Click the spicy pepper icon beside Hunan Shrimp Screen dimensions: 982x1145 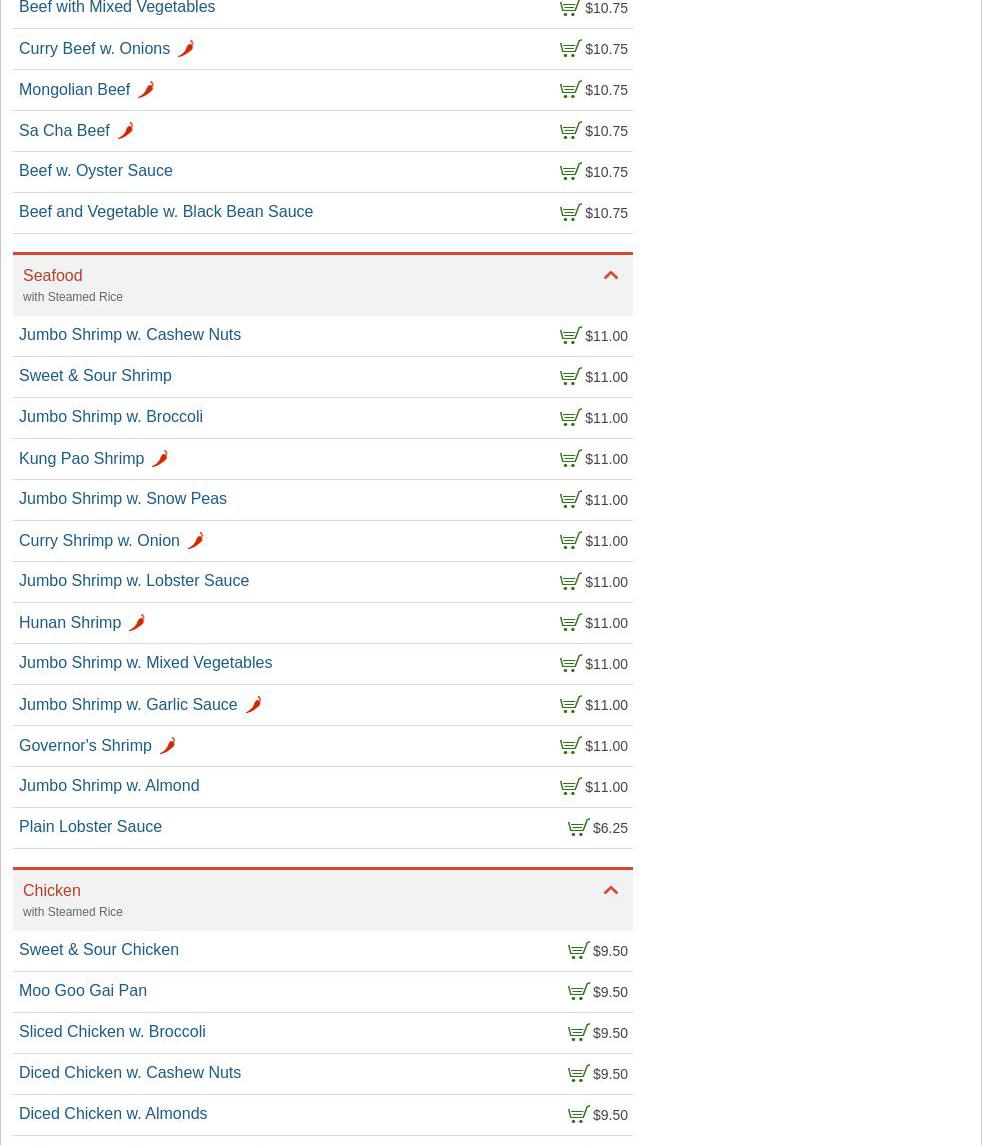coord(137,623)
